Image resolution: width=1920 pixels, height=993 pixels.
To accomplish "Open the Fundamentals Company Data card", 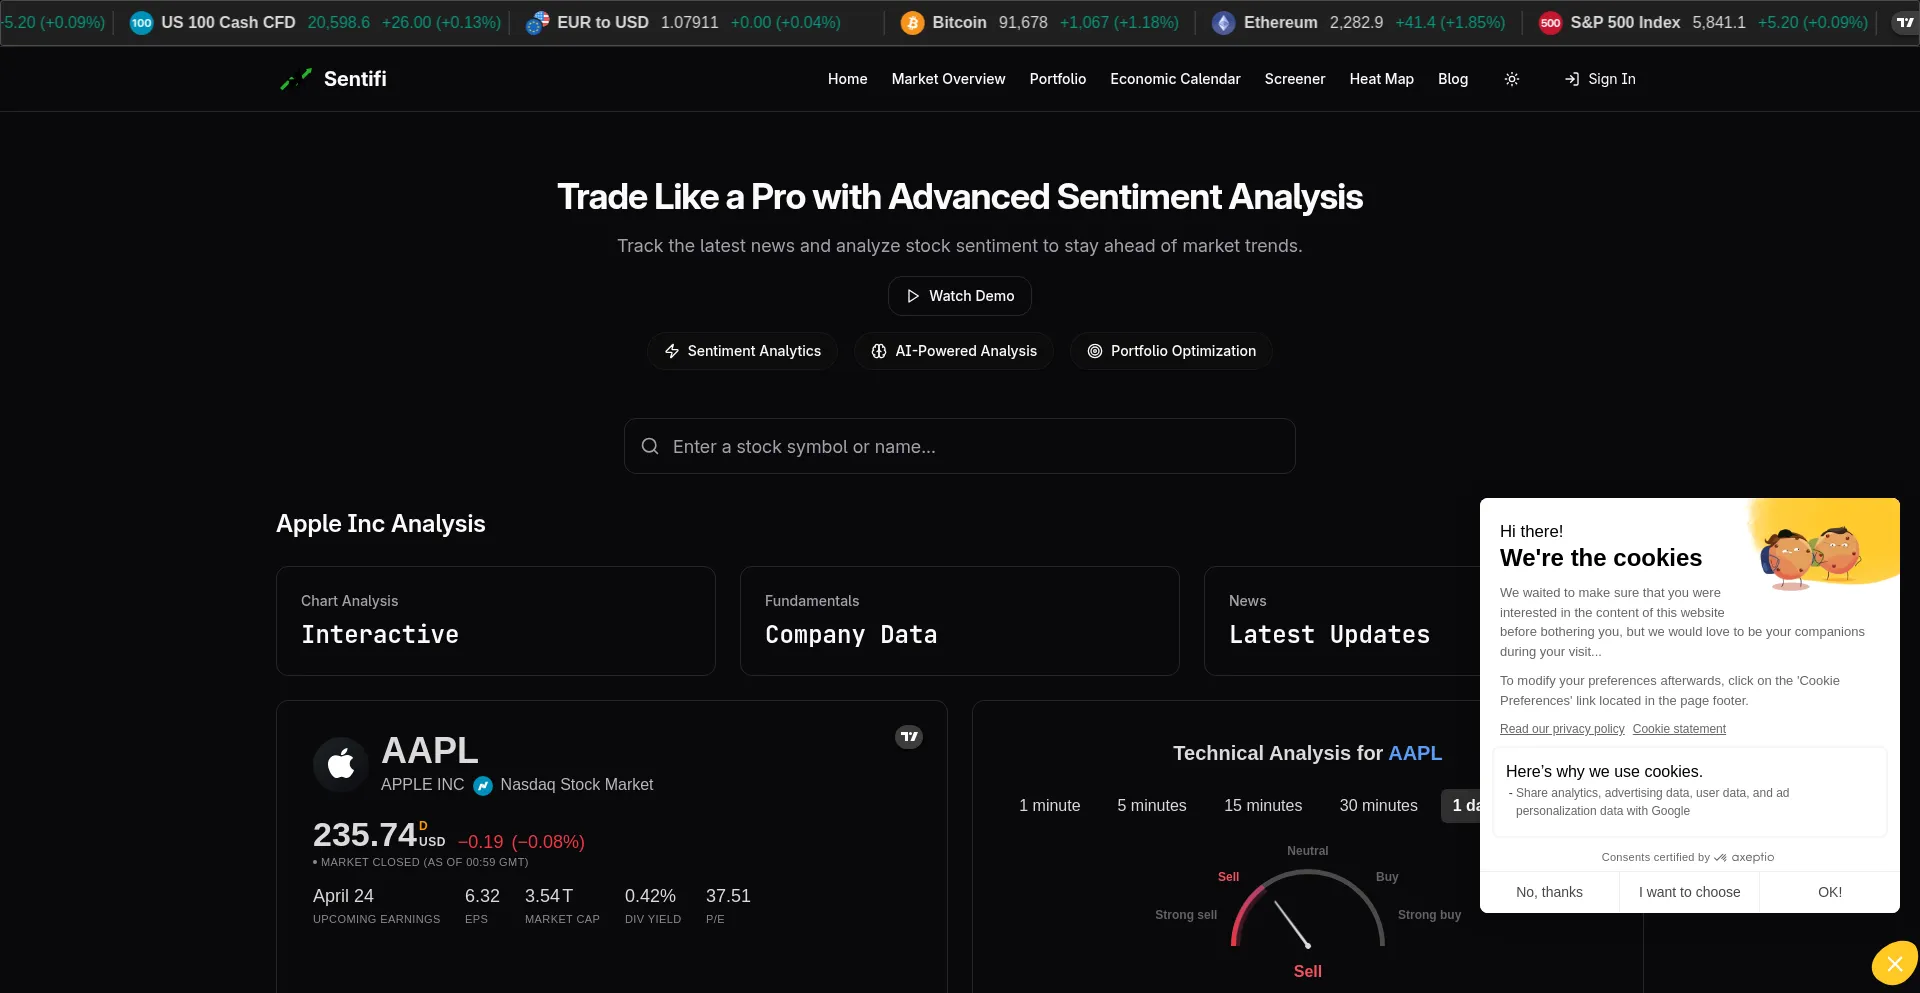I will coord(960,621).
